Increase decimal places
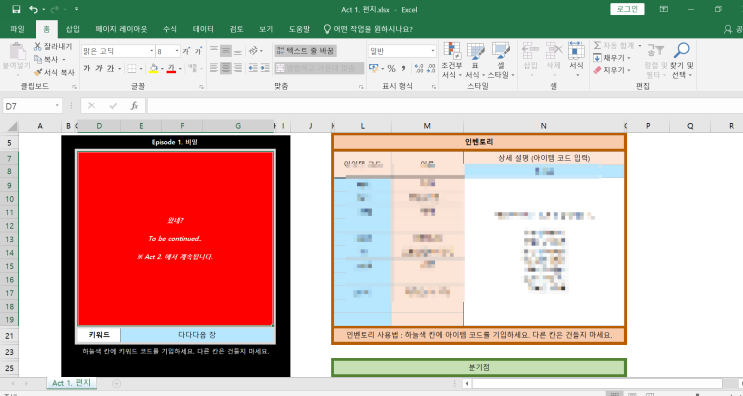The width and height of the screenshot is (743, 396). 418,69
